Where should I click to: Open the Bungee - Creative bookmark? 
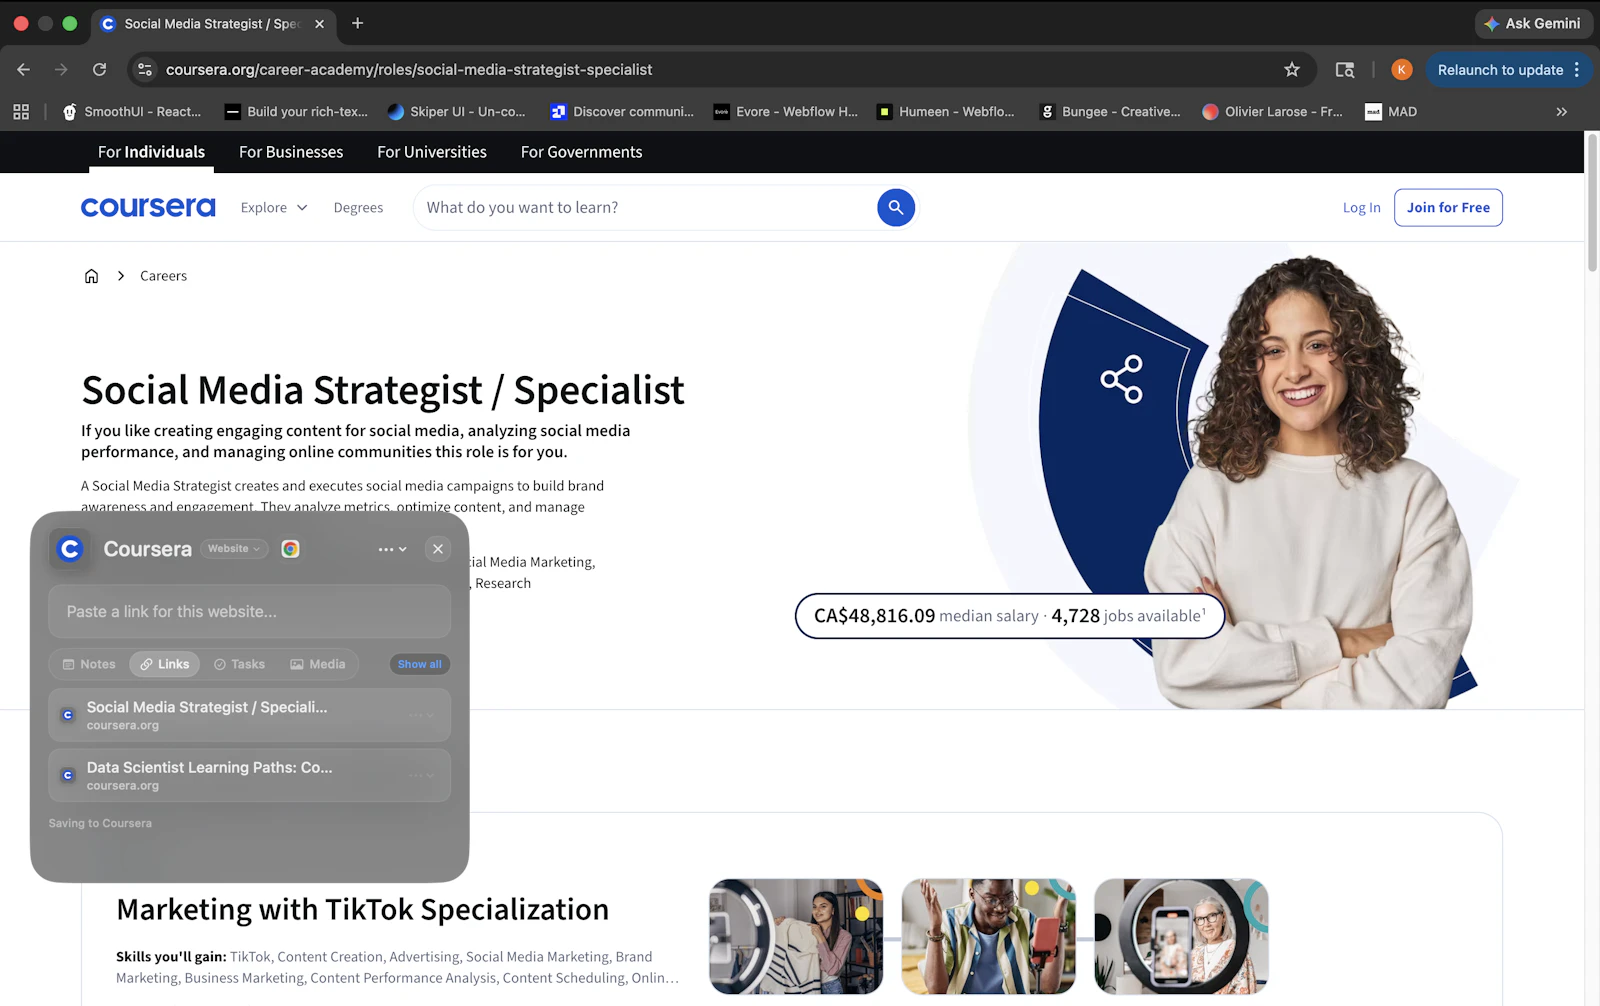click(x=1110, y=112)
